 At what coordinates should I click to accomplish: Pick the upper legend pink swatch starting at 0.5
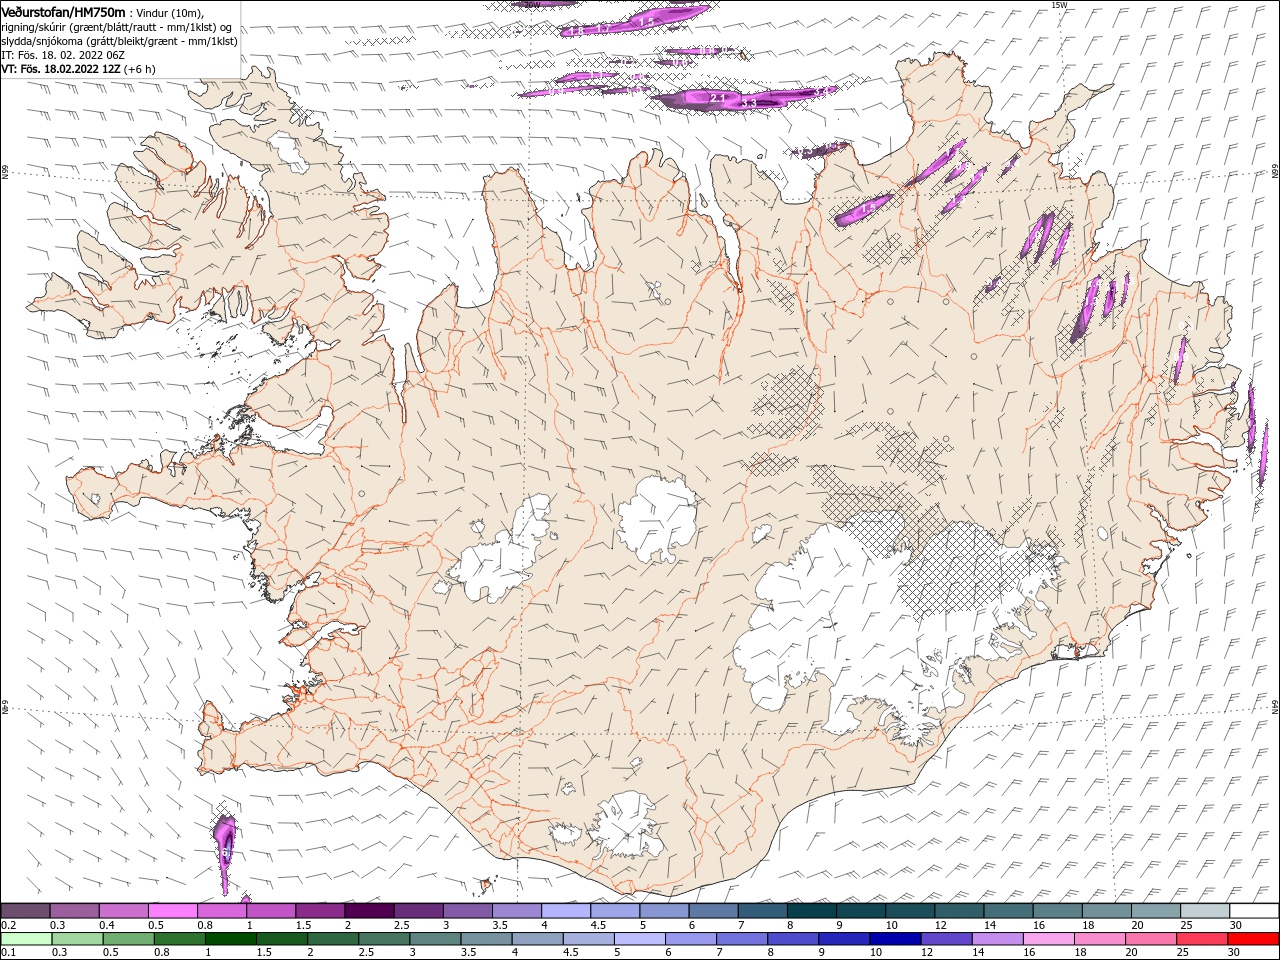(173, 911)
